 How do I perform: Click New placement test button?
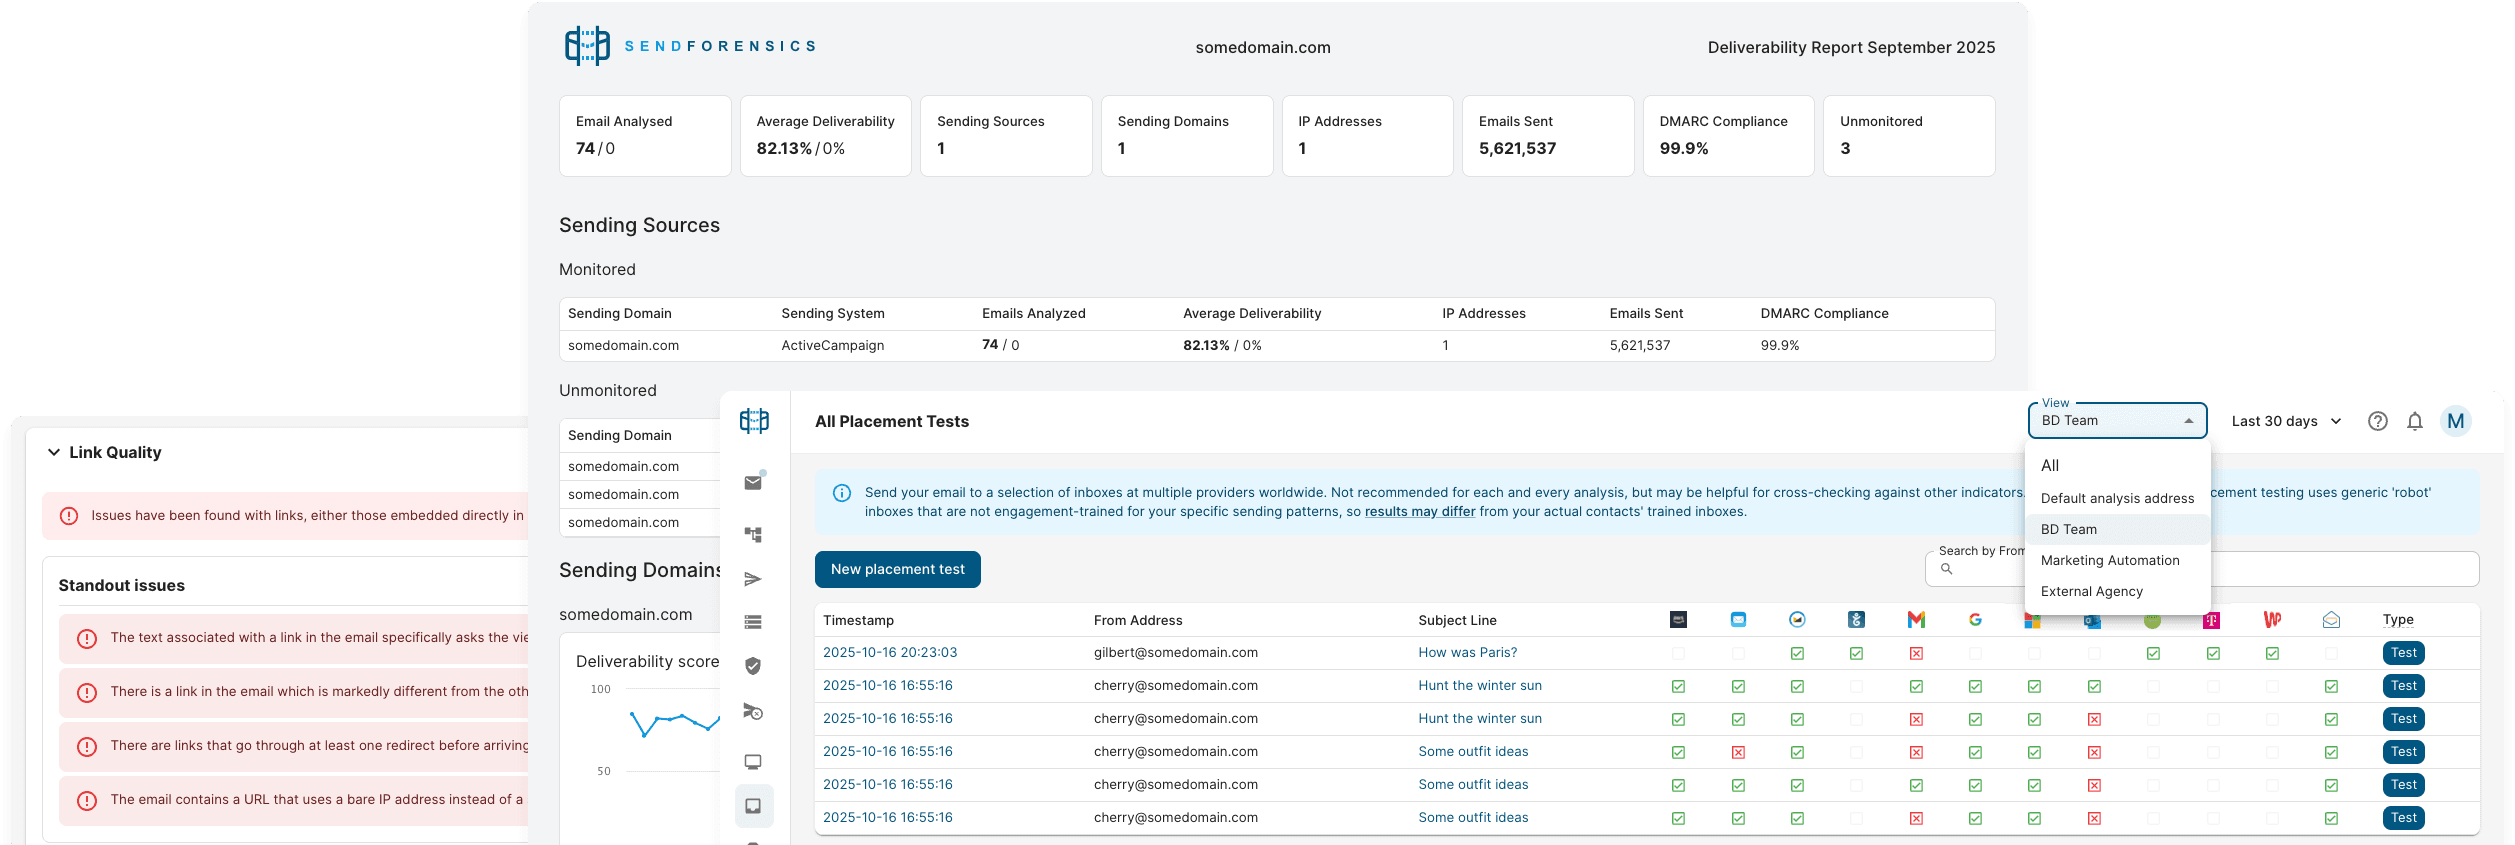(x=897, y=569)
